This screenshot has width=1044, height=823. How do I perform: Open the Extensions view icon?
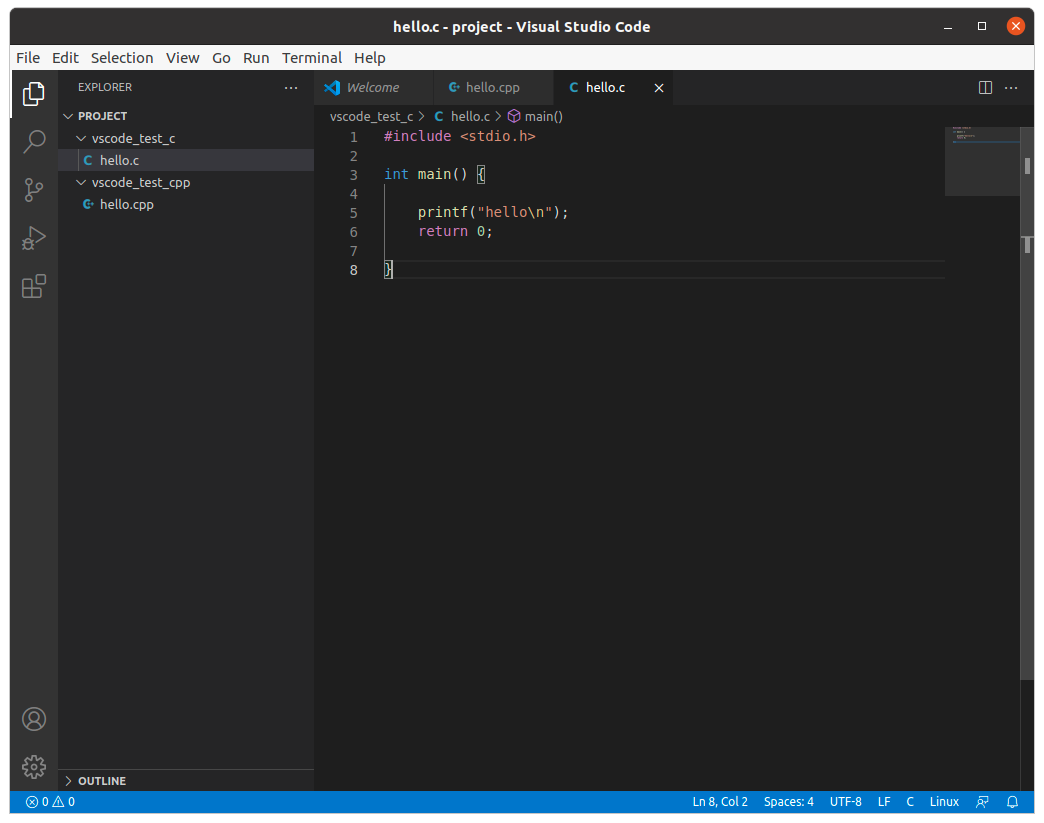pos(33,286)
